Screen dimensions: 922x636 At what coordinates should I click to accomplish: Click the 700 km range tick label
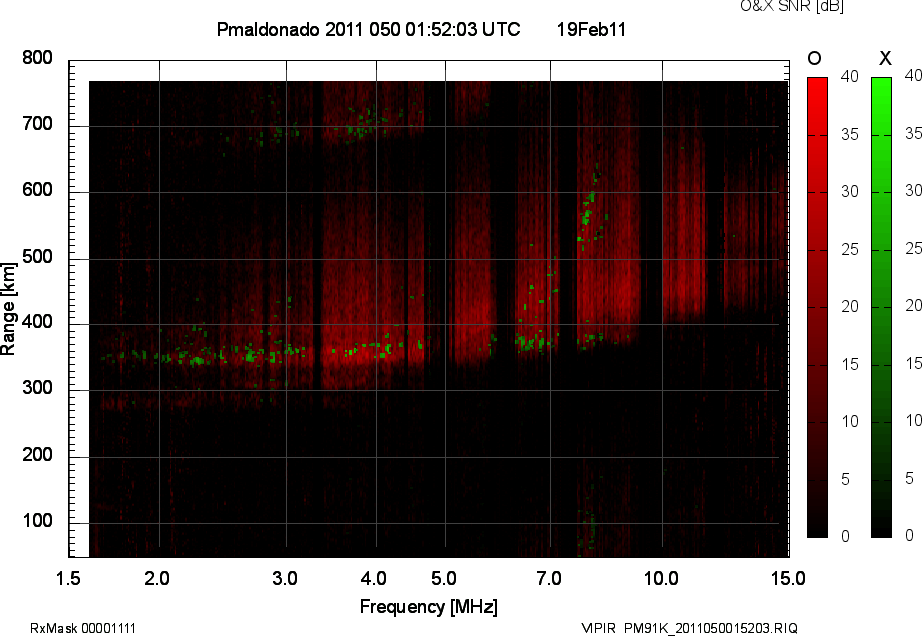(38, 124)
